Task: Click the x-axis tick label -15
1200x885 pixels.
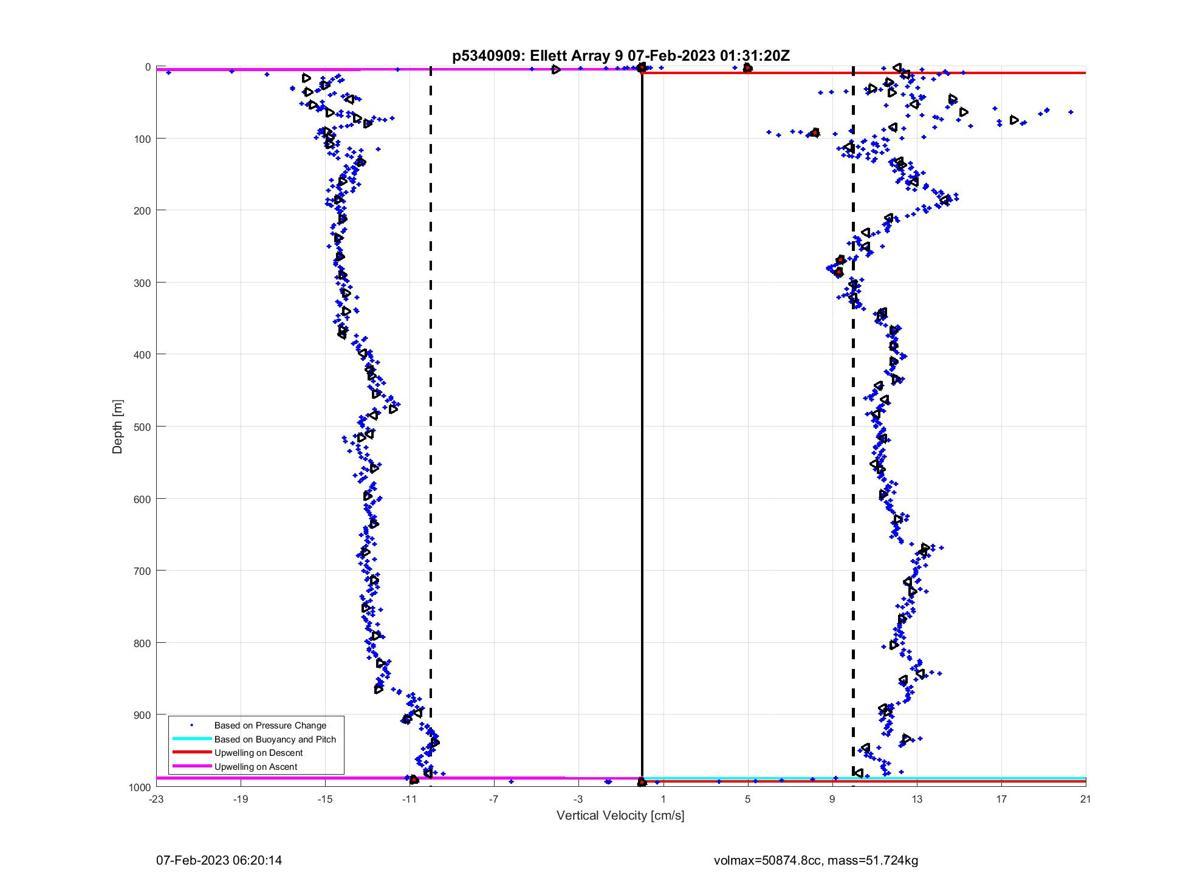Action: tap(325, 799)
